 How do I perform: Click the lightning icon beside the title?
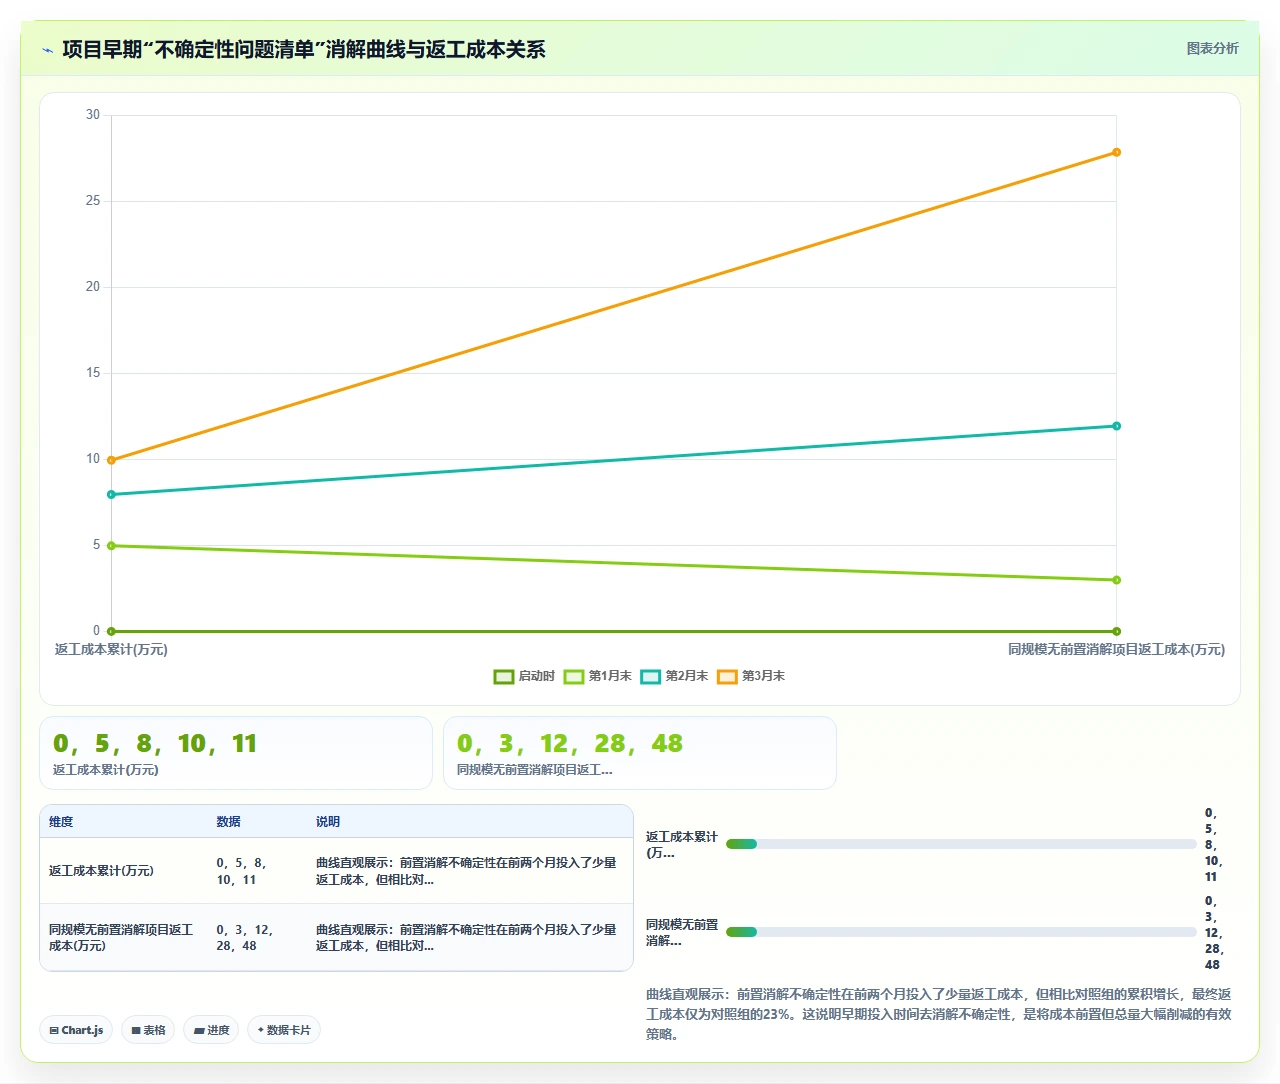[x=48, y=50]
